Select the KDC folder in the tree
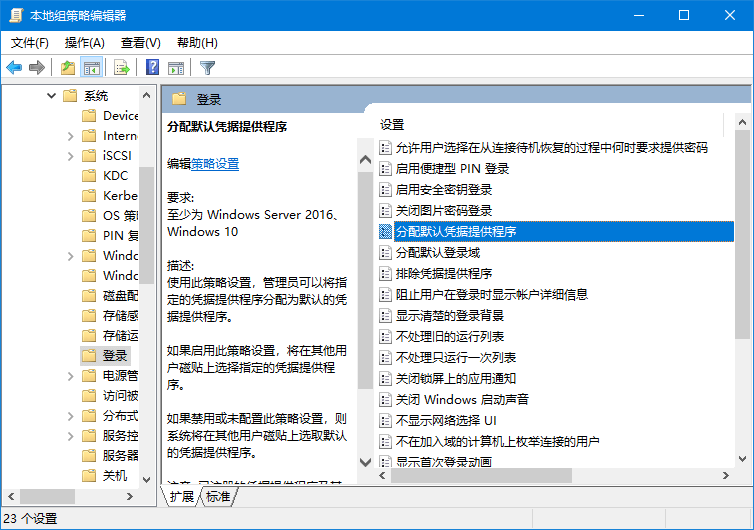The width and height of the screenshot is (754, 530). pyautogui.click(x=115, y=176)
